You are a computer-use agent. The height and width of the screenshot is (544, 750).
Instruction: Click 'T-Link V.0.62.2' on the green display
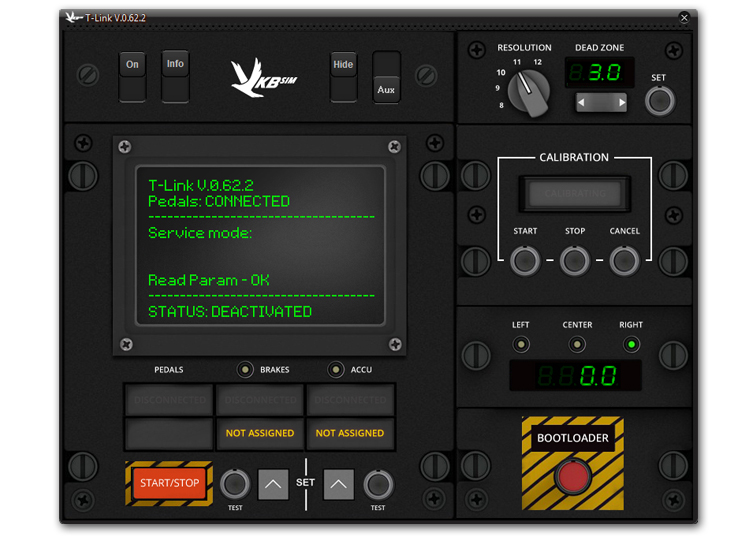click(x=201, y=185)
